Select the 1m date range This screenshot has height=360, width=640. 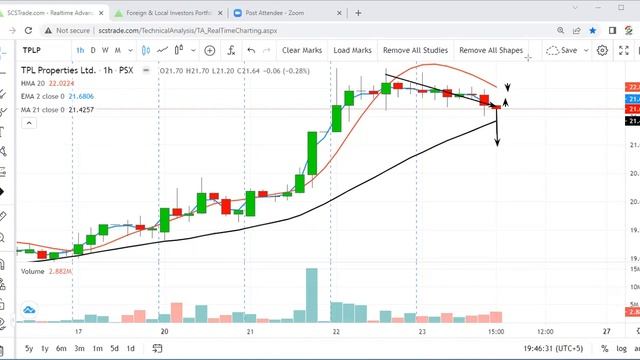click(98, 349)
